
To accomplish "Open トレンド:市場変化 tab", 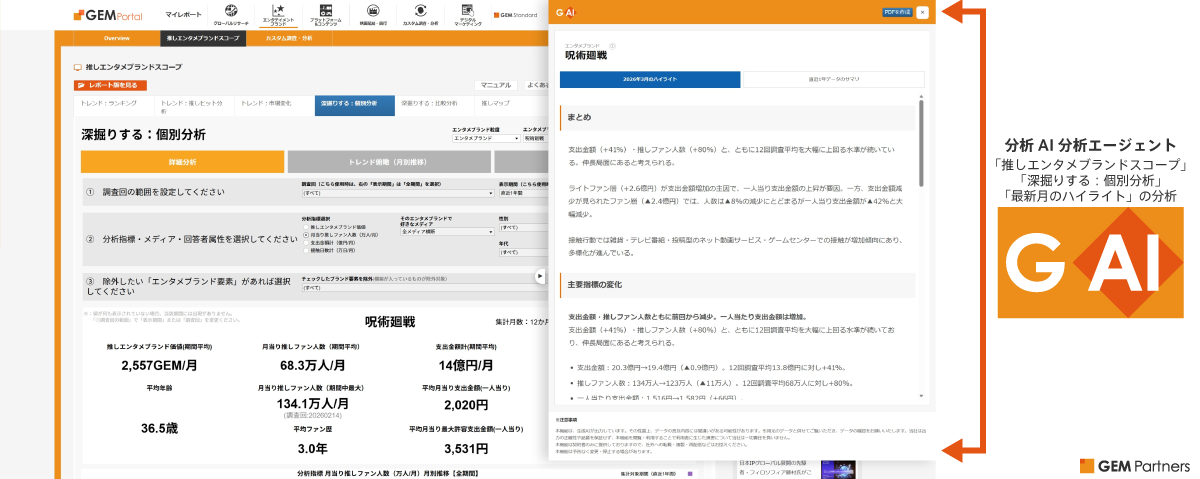I will [273, 106].
